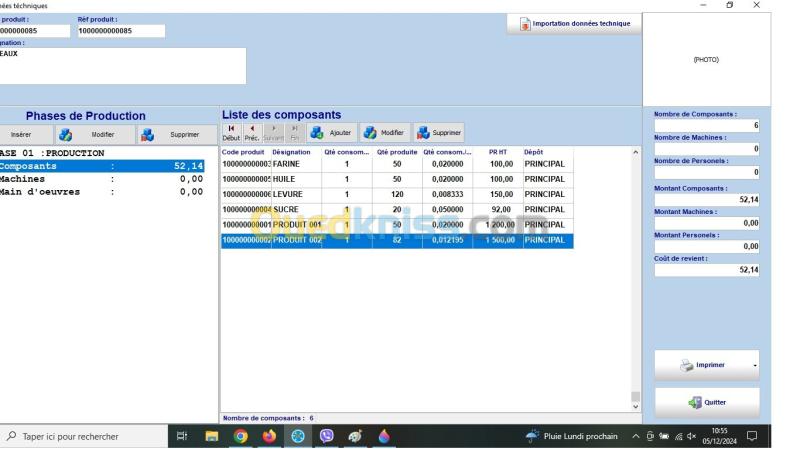The image size is (800, 449).
Task: Click the Code produit column header
Action: 245,152
